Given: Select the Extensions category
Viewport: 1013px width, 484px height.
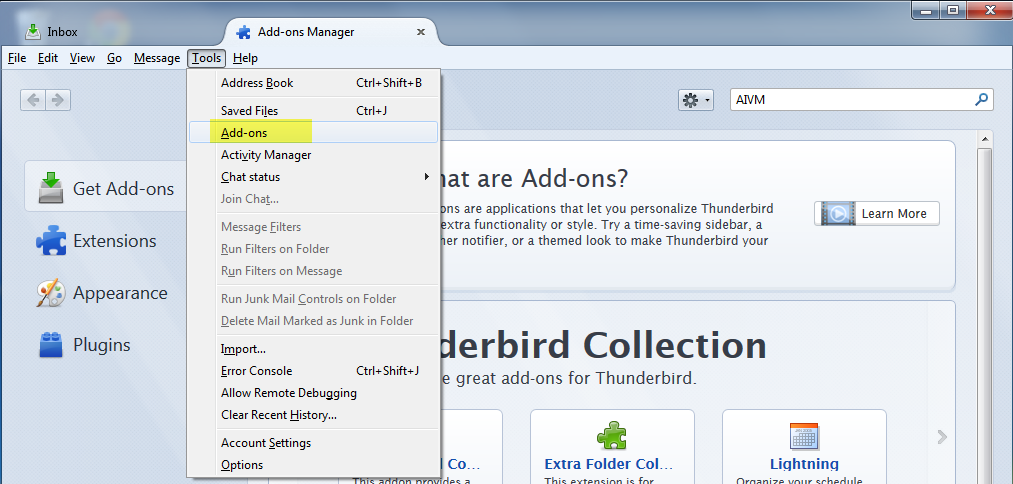Looking at the screenshot, I should pos(97,241).
